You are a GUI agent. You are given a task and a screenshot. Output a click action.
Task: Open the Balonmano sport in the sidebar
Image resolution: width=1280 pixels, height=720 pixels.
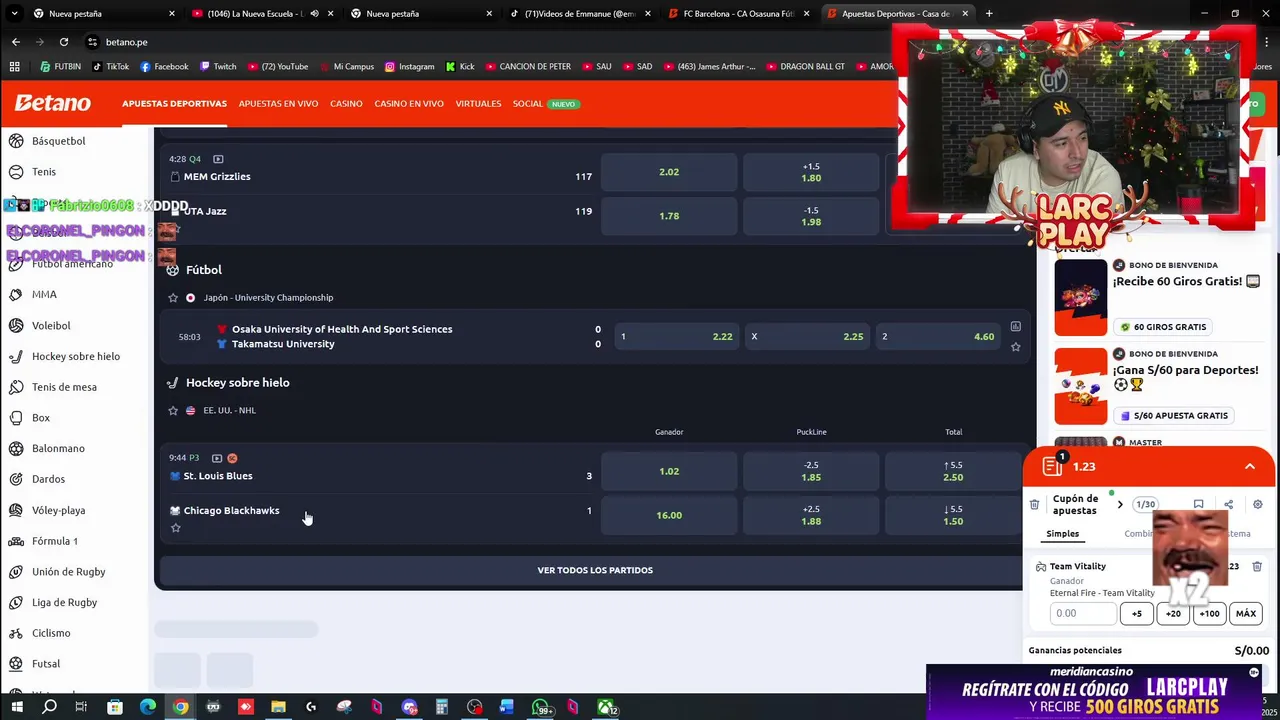pos(58,449)
